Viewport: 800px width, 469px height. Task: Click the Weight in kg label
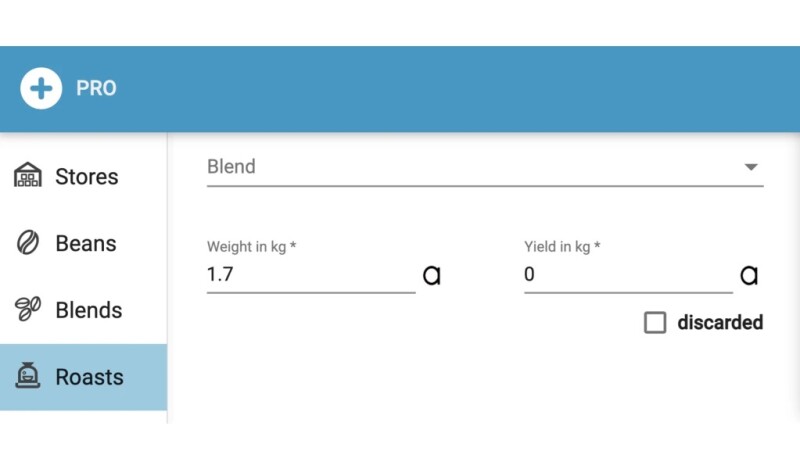click(x=251, y=247)
